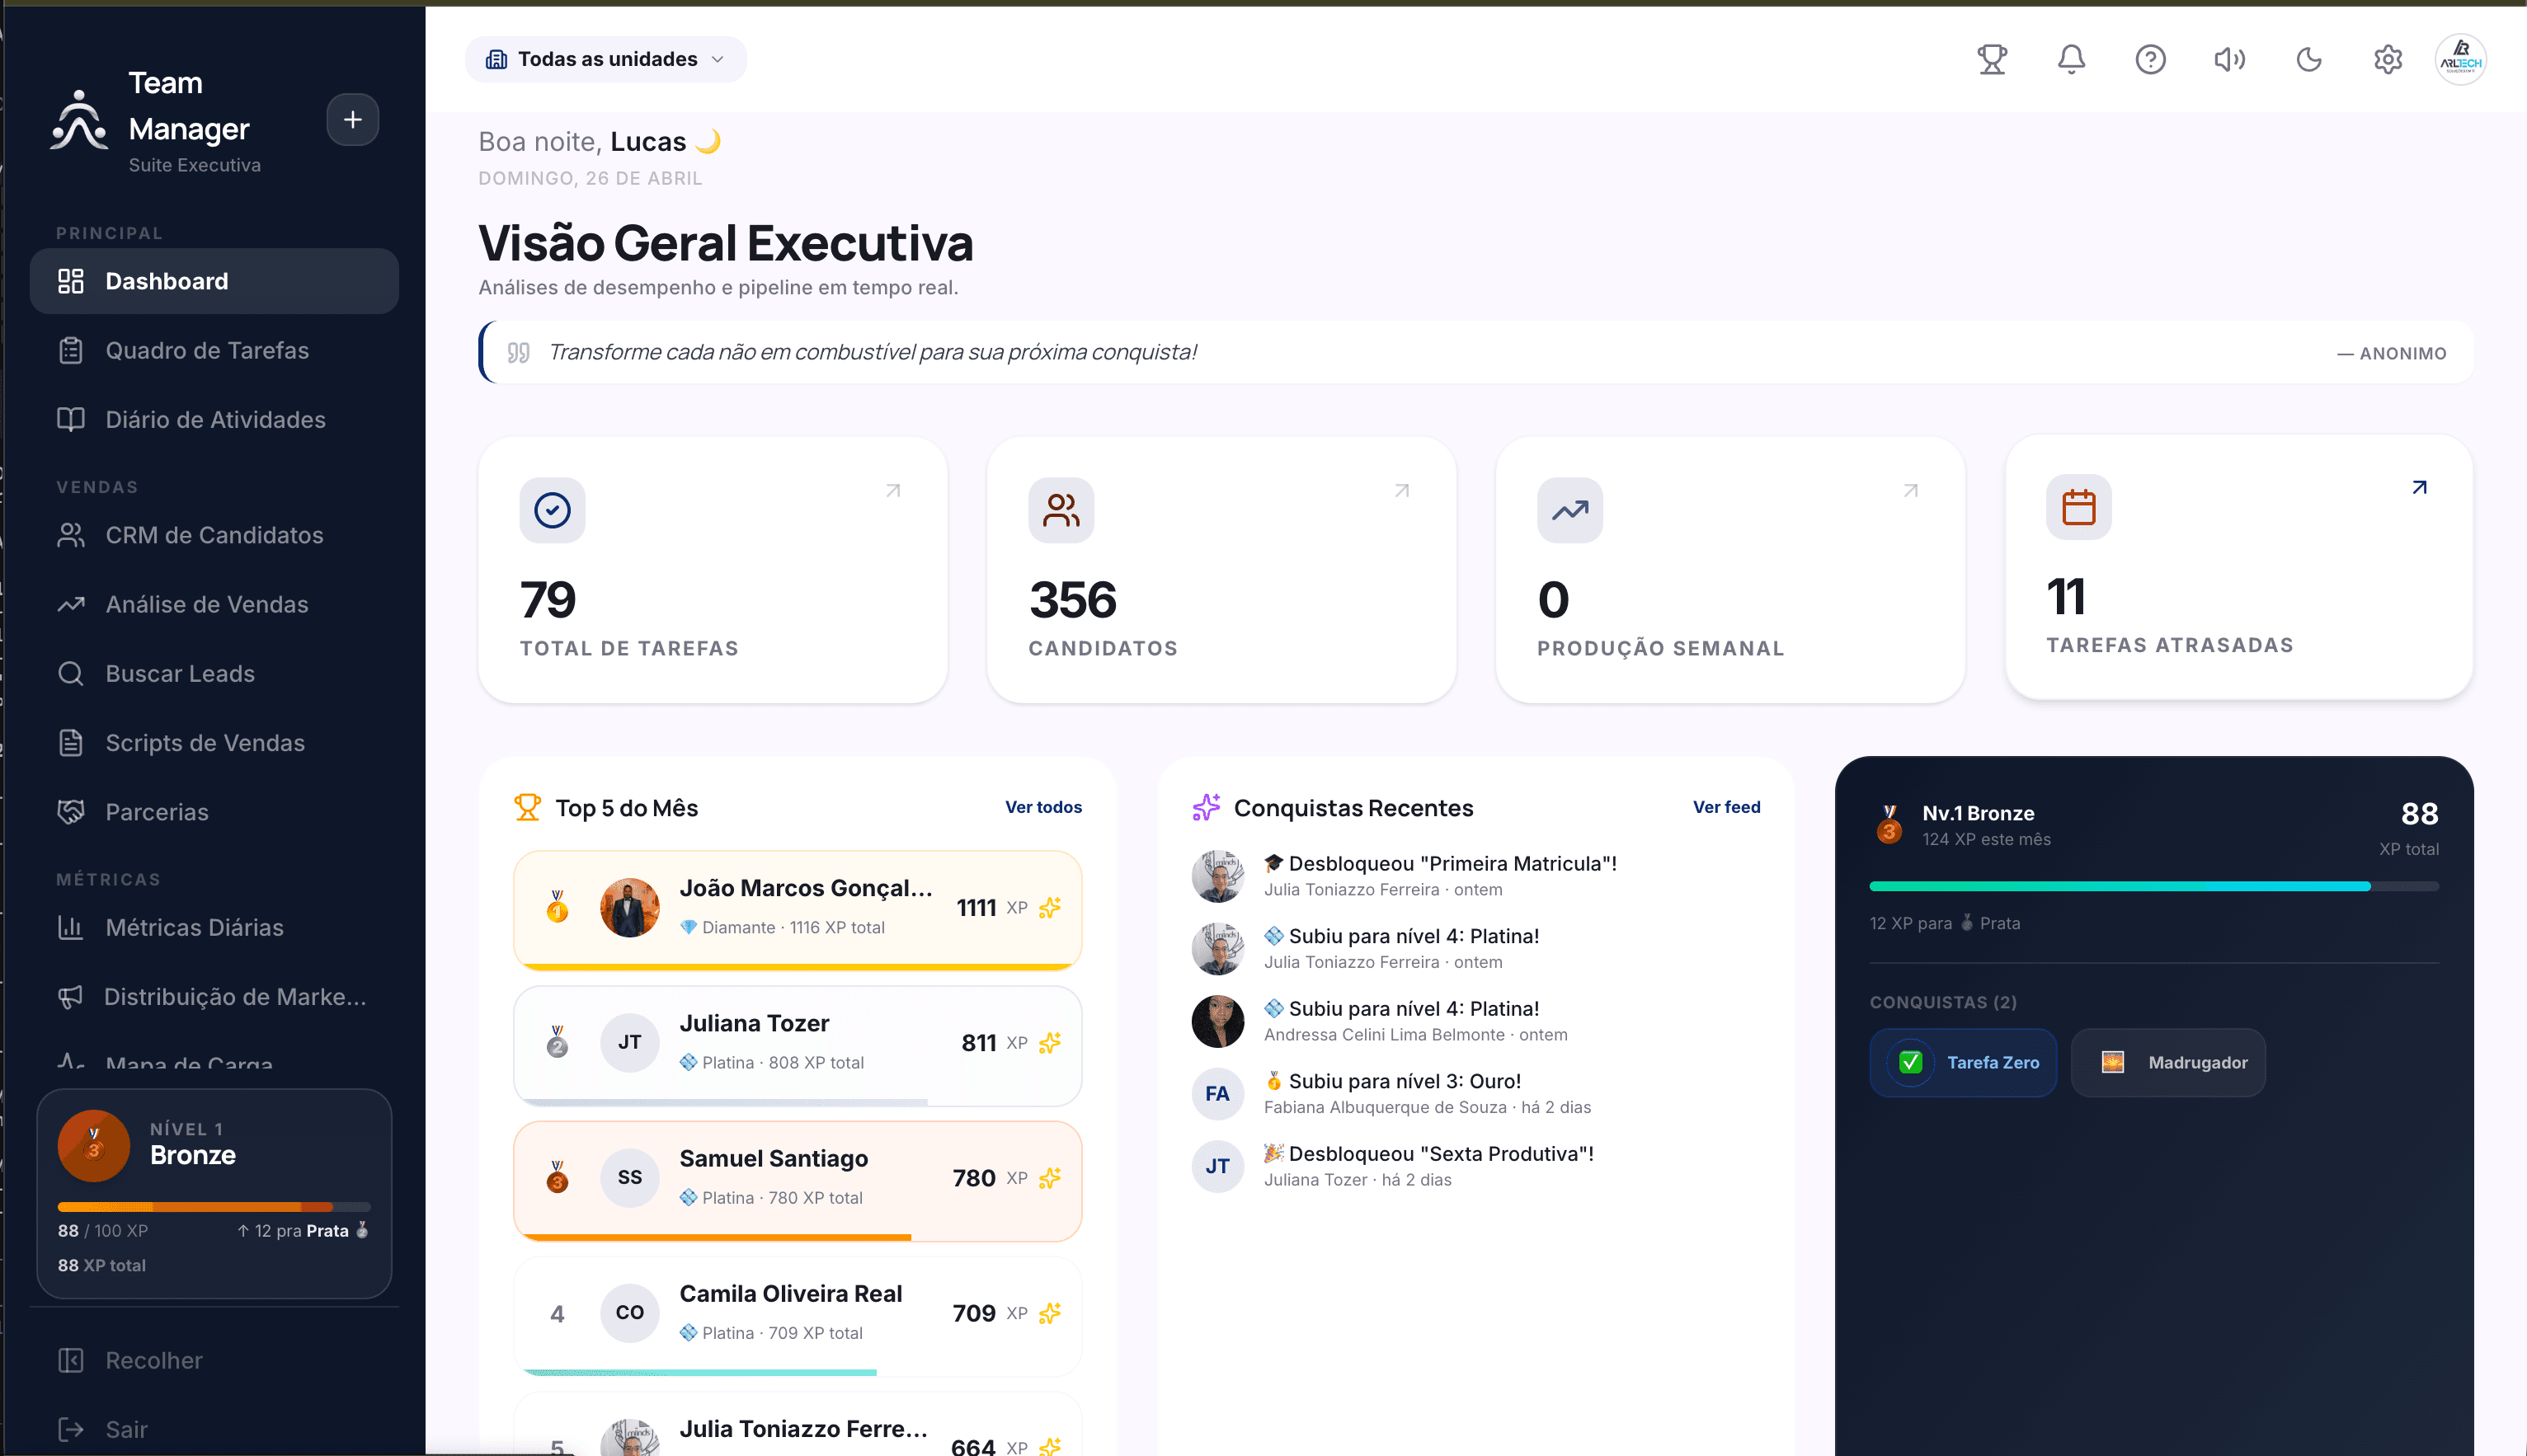
Task: Toggle sound with the speaker icon
Action: click(2229, 60)
